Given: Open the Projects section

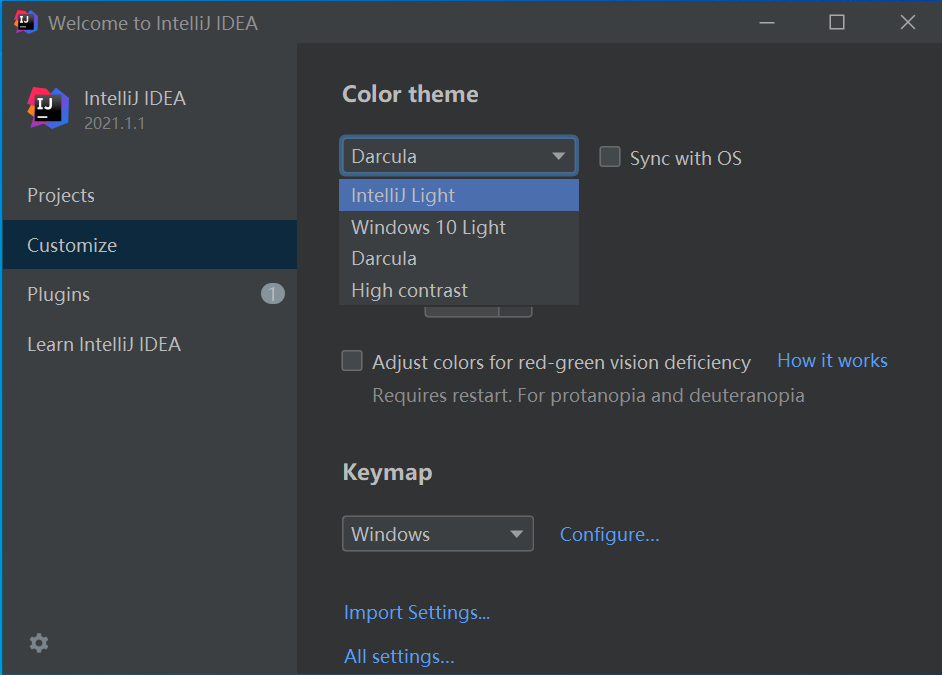Looking at the screenshot, I should (x=150, y=195).
